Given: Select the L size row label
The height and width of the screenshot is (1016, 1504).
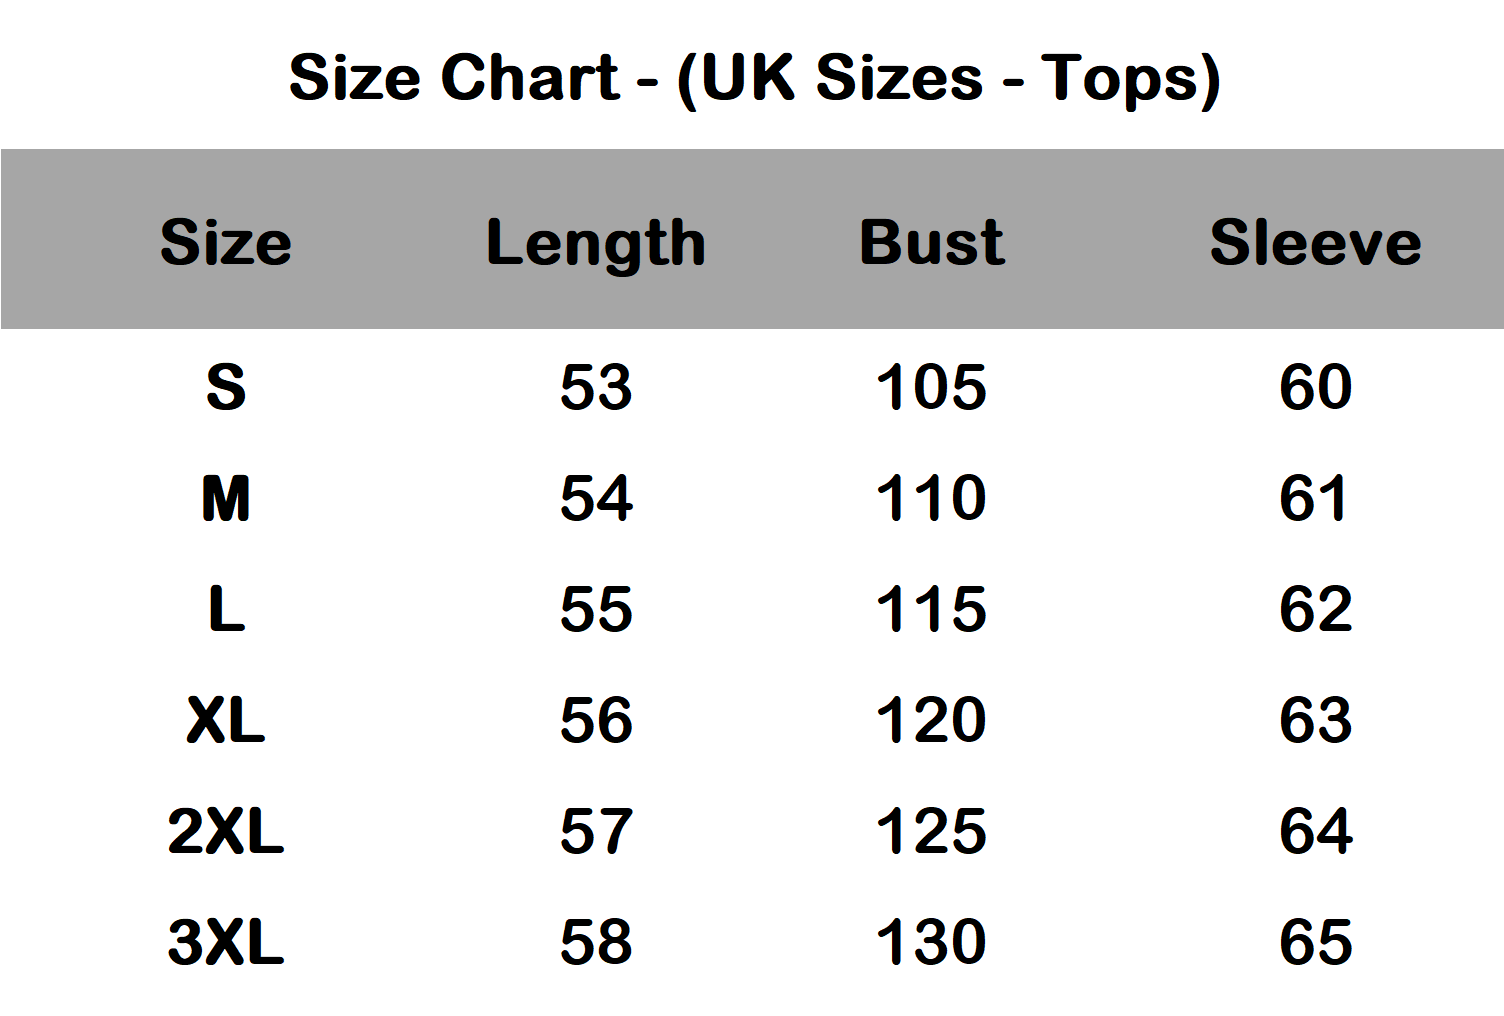Looking at the screenshot, I should (226, 610).
